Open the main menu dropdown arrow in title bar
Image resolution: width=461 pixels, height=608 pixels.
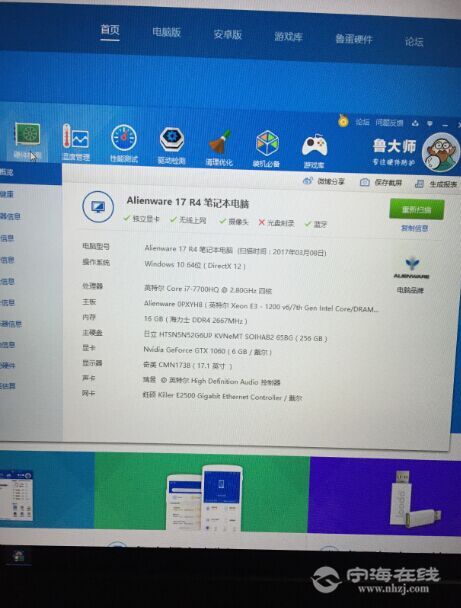pos(430,124)
